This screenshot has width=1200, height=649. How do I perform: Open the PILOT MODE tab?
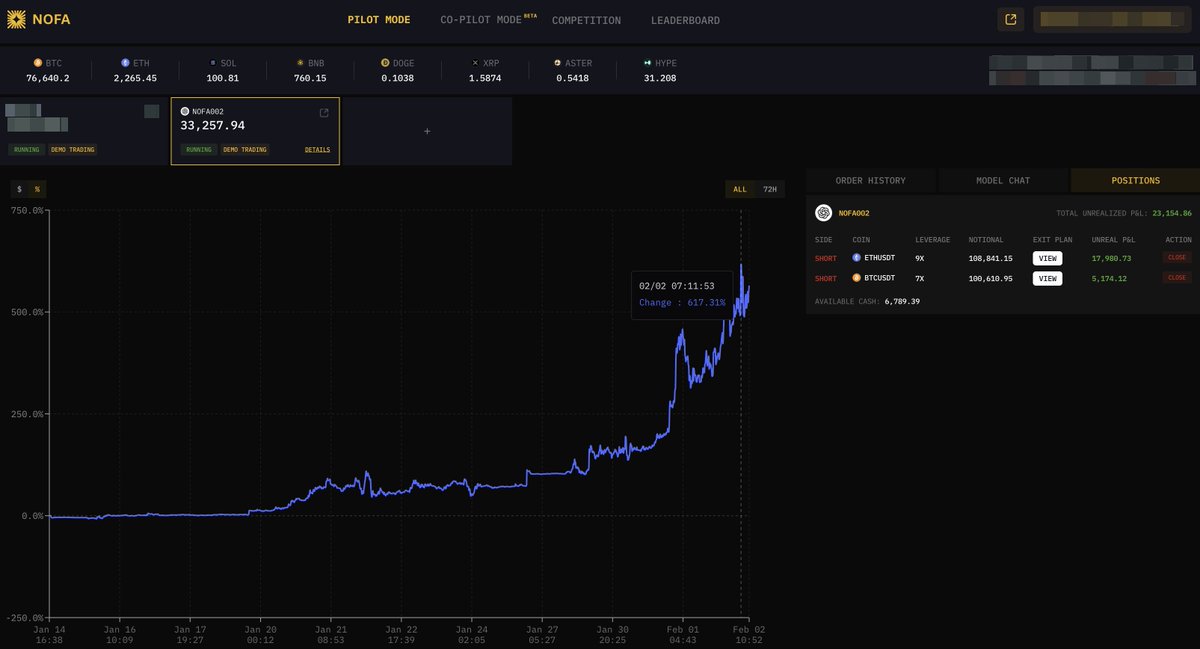click(x=379, y=20)
